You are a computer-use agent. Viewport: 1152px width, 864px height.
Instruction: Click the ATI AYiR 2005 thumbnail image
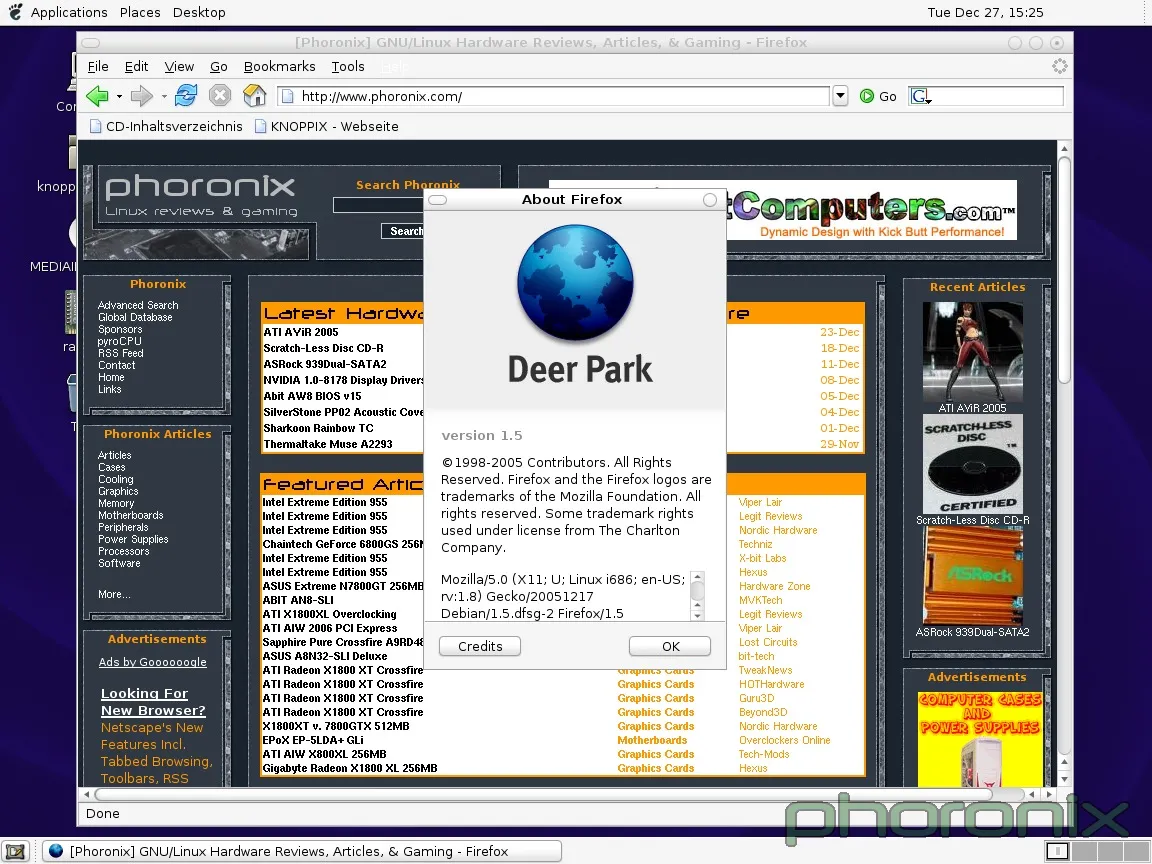coord(972,351)
